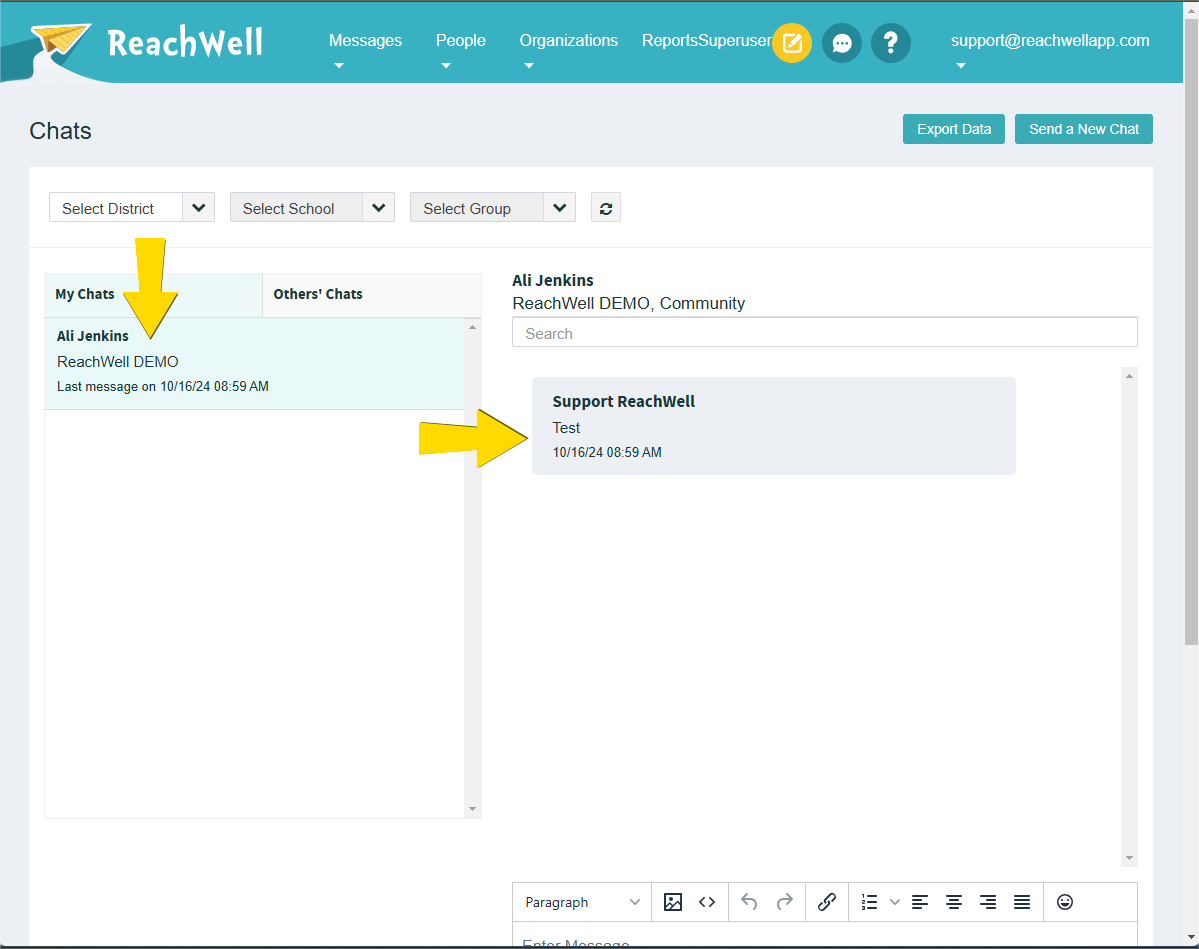The width and height of the screenshot is (1199, 949).
Task: Justify the message text
Action: [x=1022, y=902]
